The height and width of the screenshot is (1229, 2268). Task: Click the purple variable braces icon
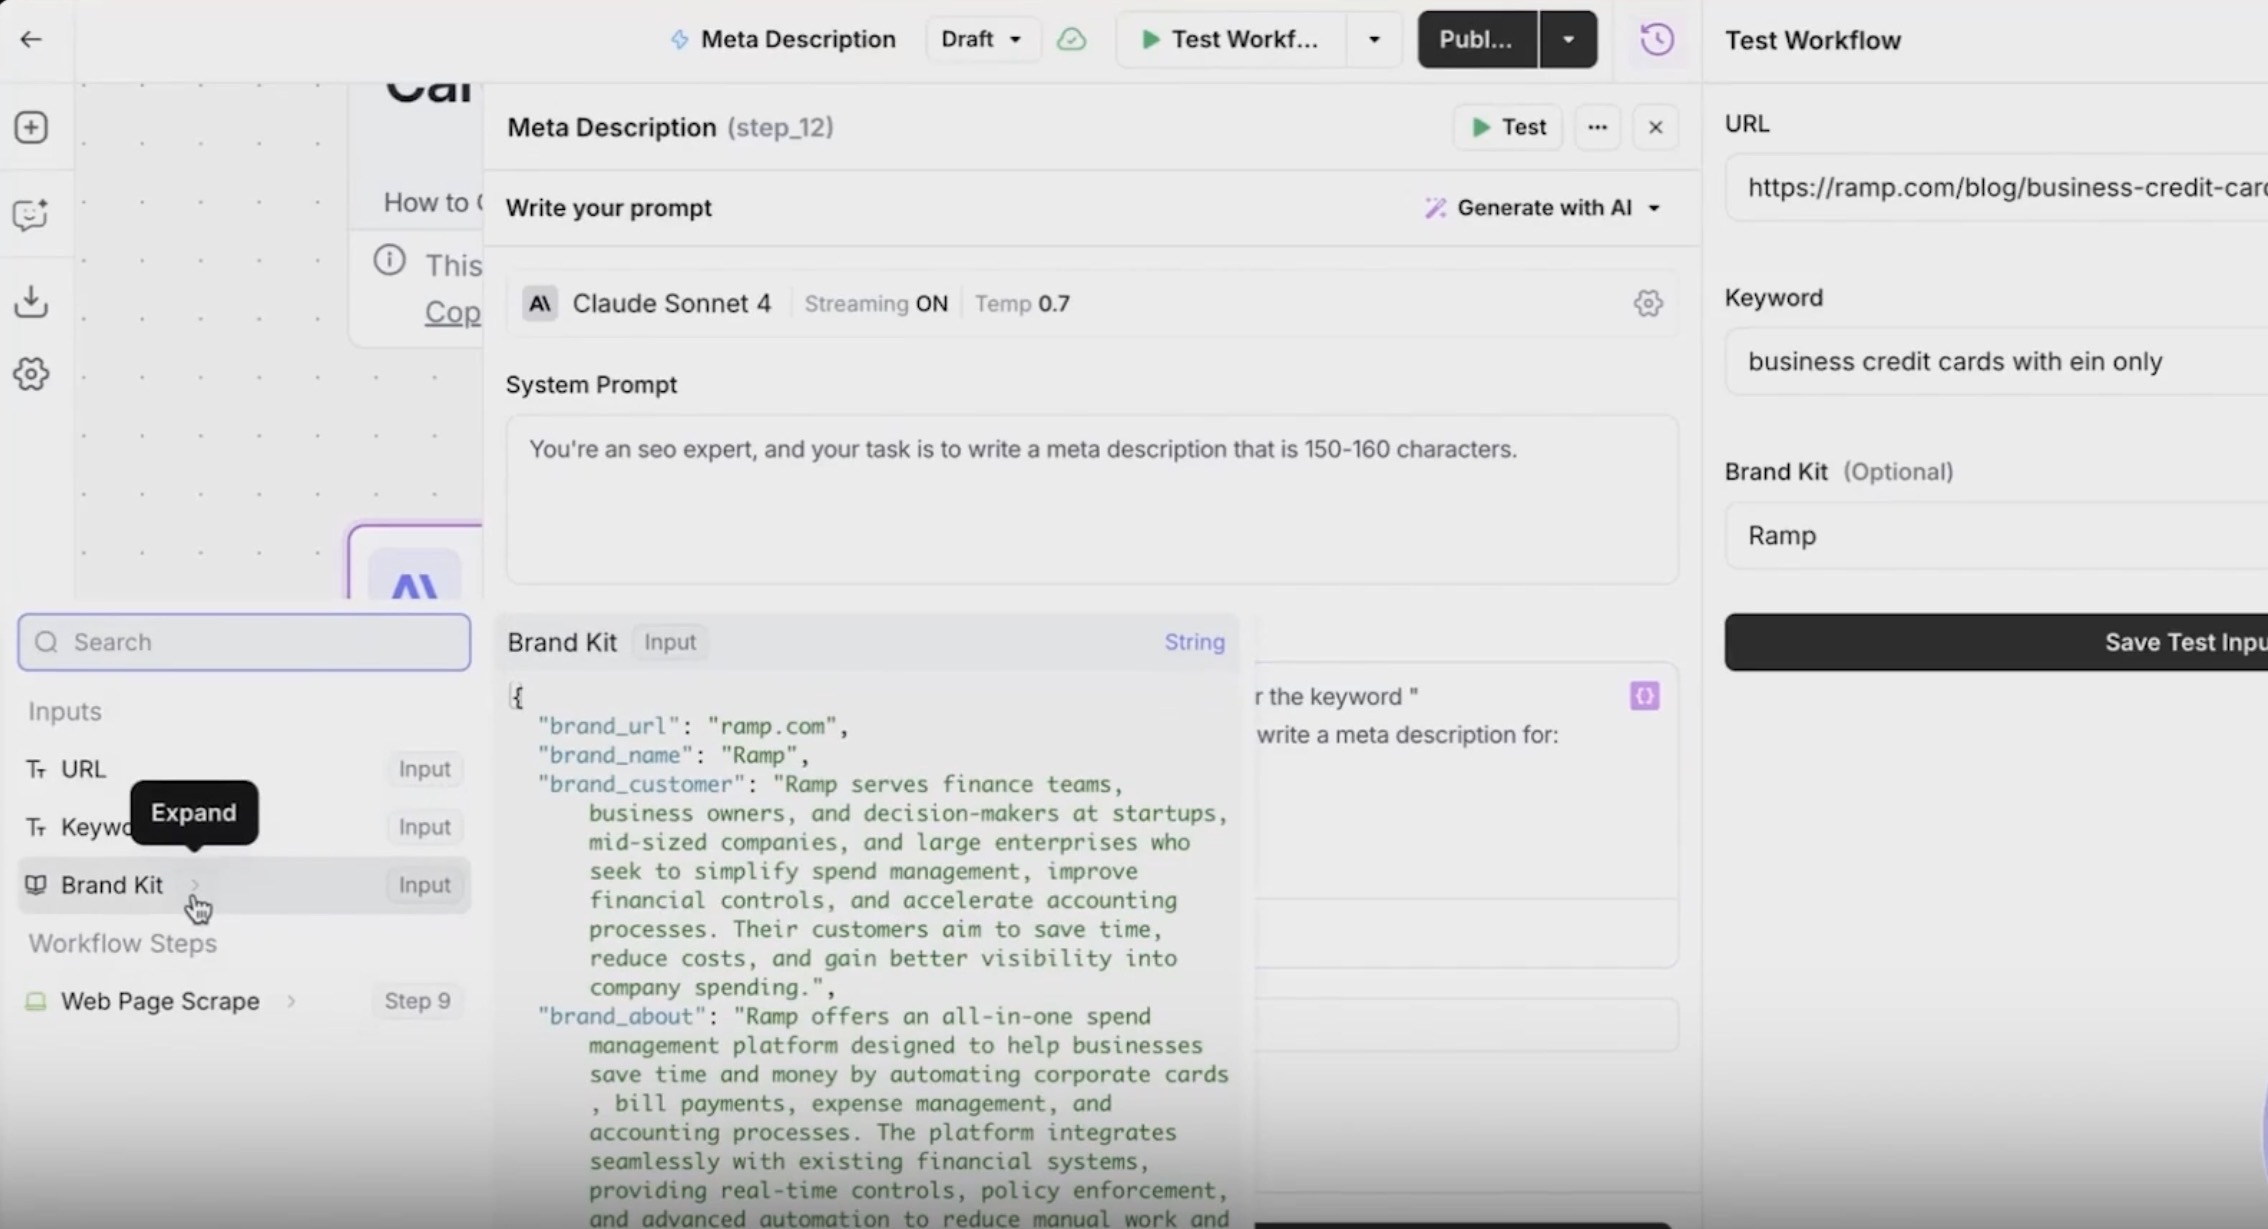[x=1644, y=696]
